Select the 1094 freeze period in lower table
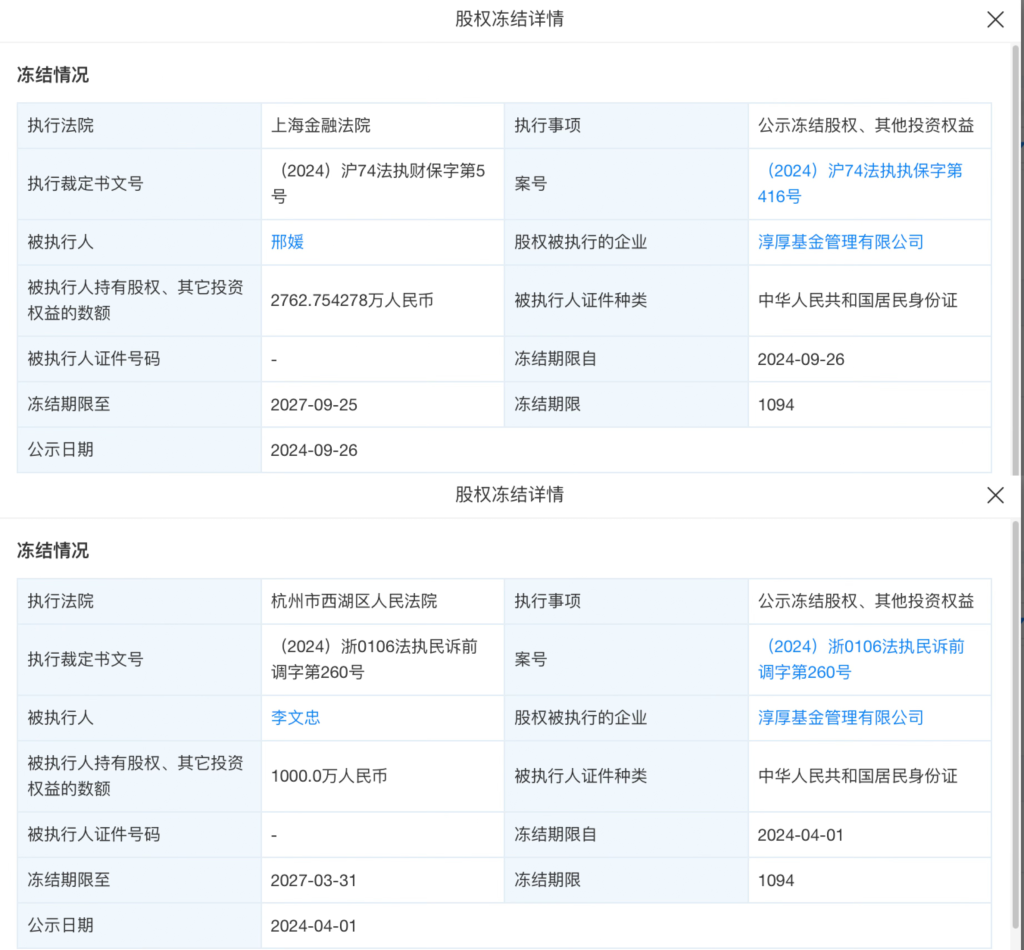The width and height of the screenshot is (1024, 950). tap(776, 880)
